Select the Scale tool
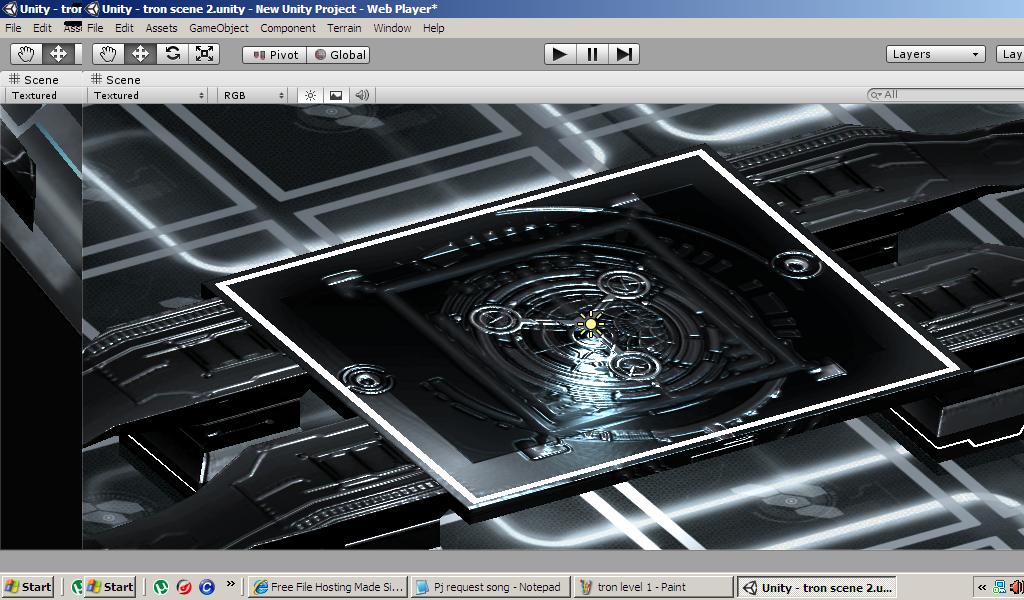 pyautogui.click(x=205, y=54)
